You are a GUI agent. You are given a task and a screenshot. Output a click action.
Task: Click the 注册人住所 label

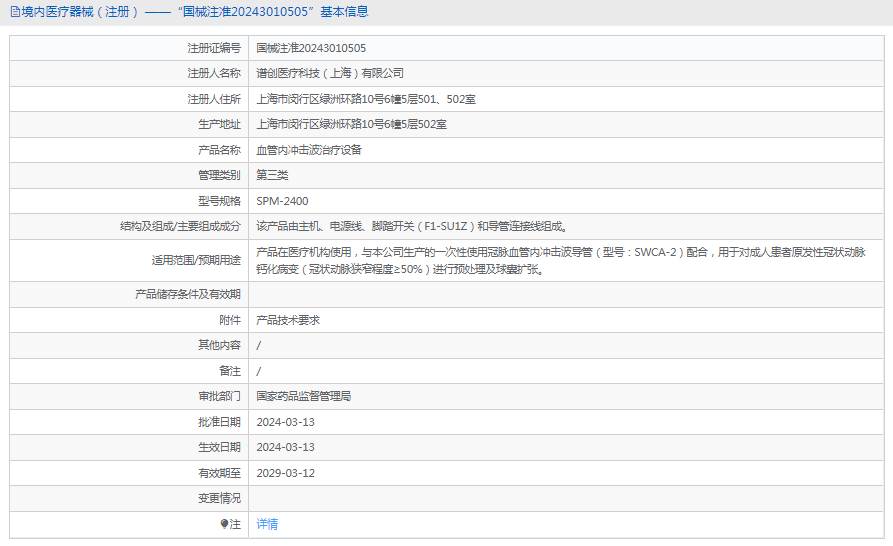point(214,99)
